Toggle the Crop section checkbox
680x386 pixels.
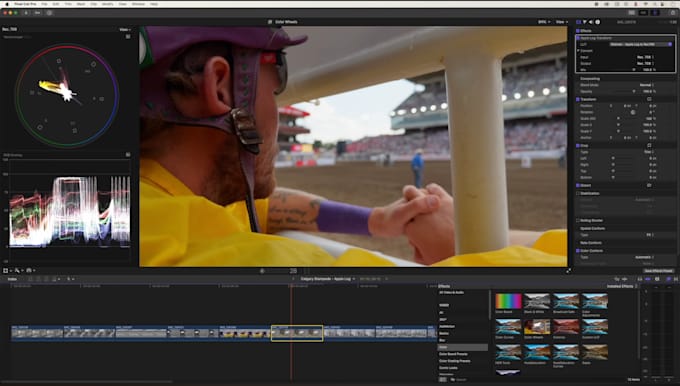pos(578,146)
